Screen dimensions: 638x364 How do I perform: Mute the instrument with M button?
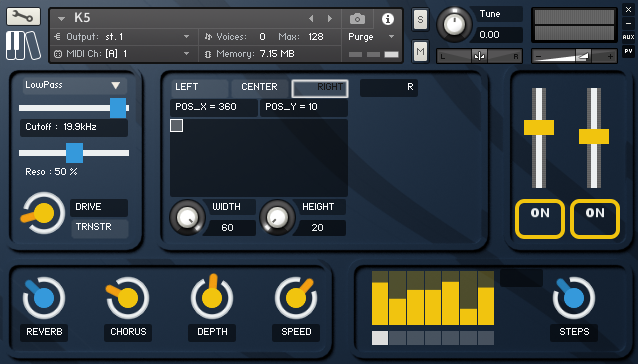click(x=420, y=51)
